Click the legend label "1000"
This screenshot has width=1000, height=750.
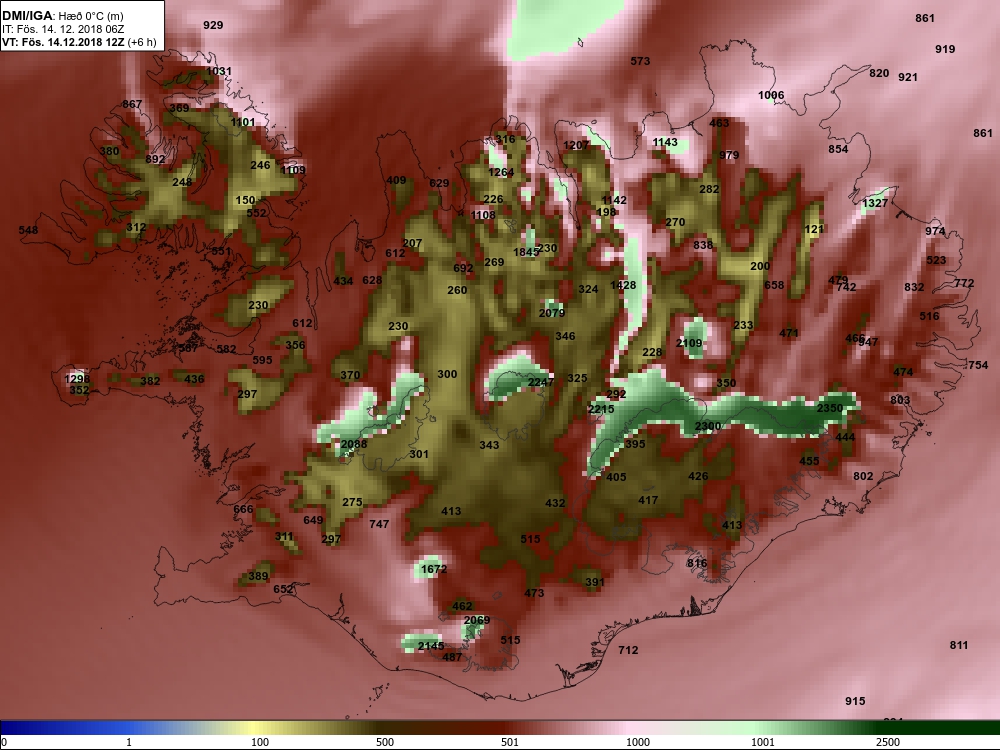pyautogui.click(x=638, y=742)
